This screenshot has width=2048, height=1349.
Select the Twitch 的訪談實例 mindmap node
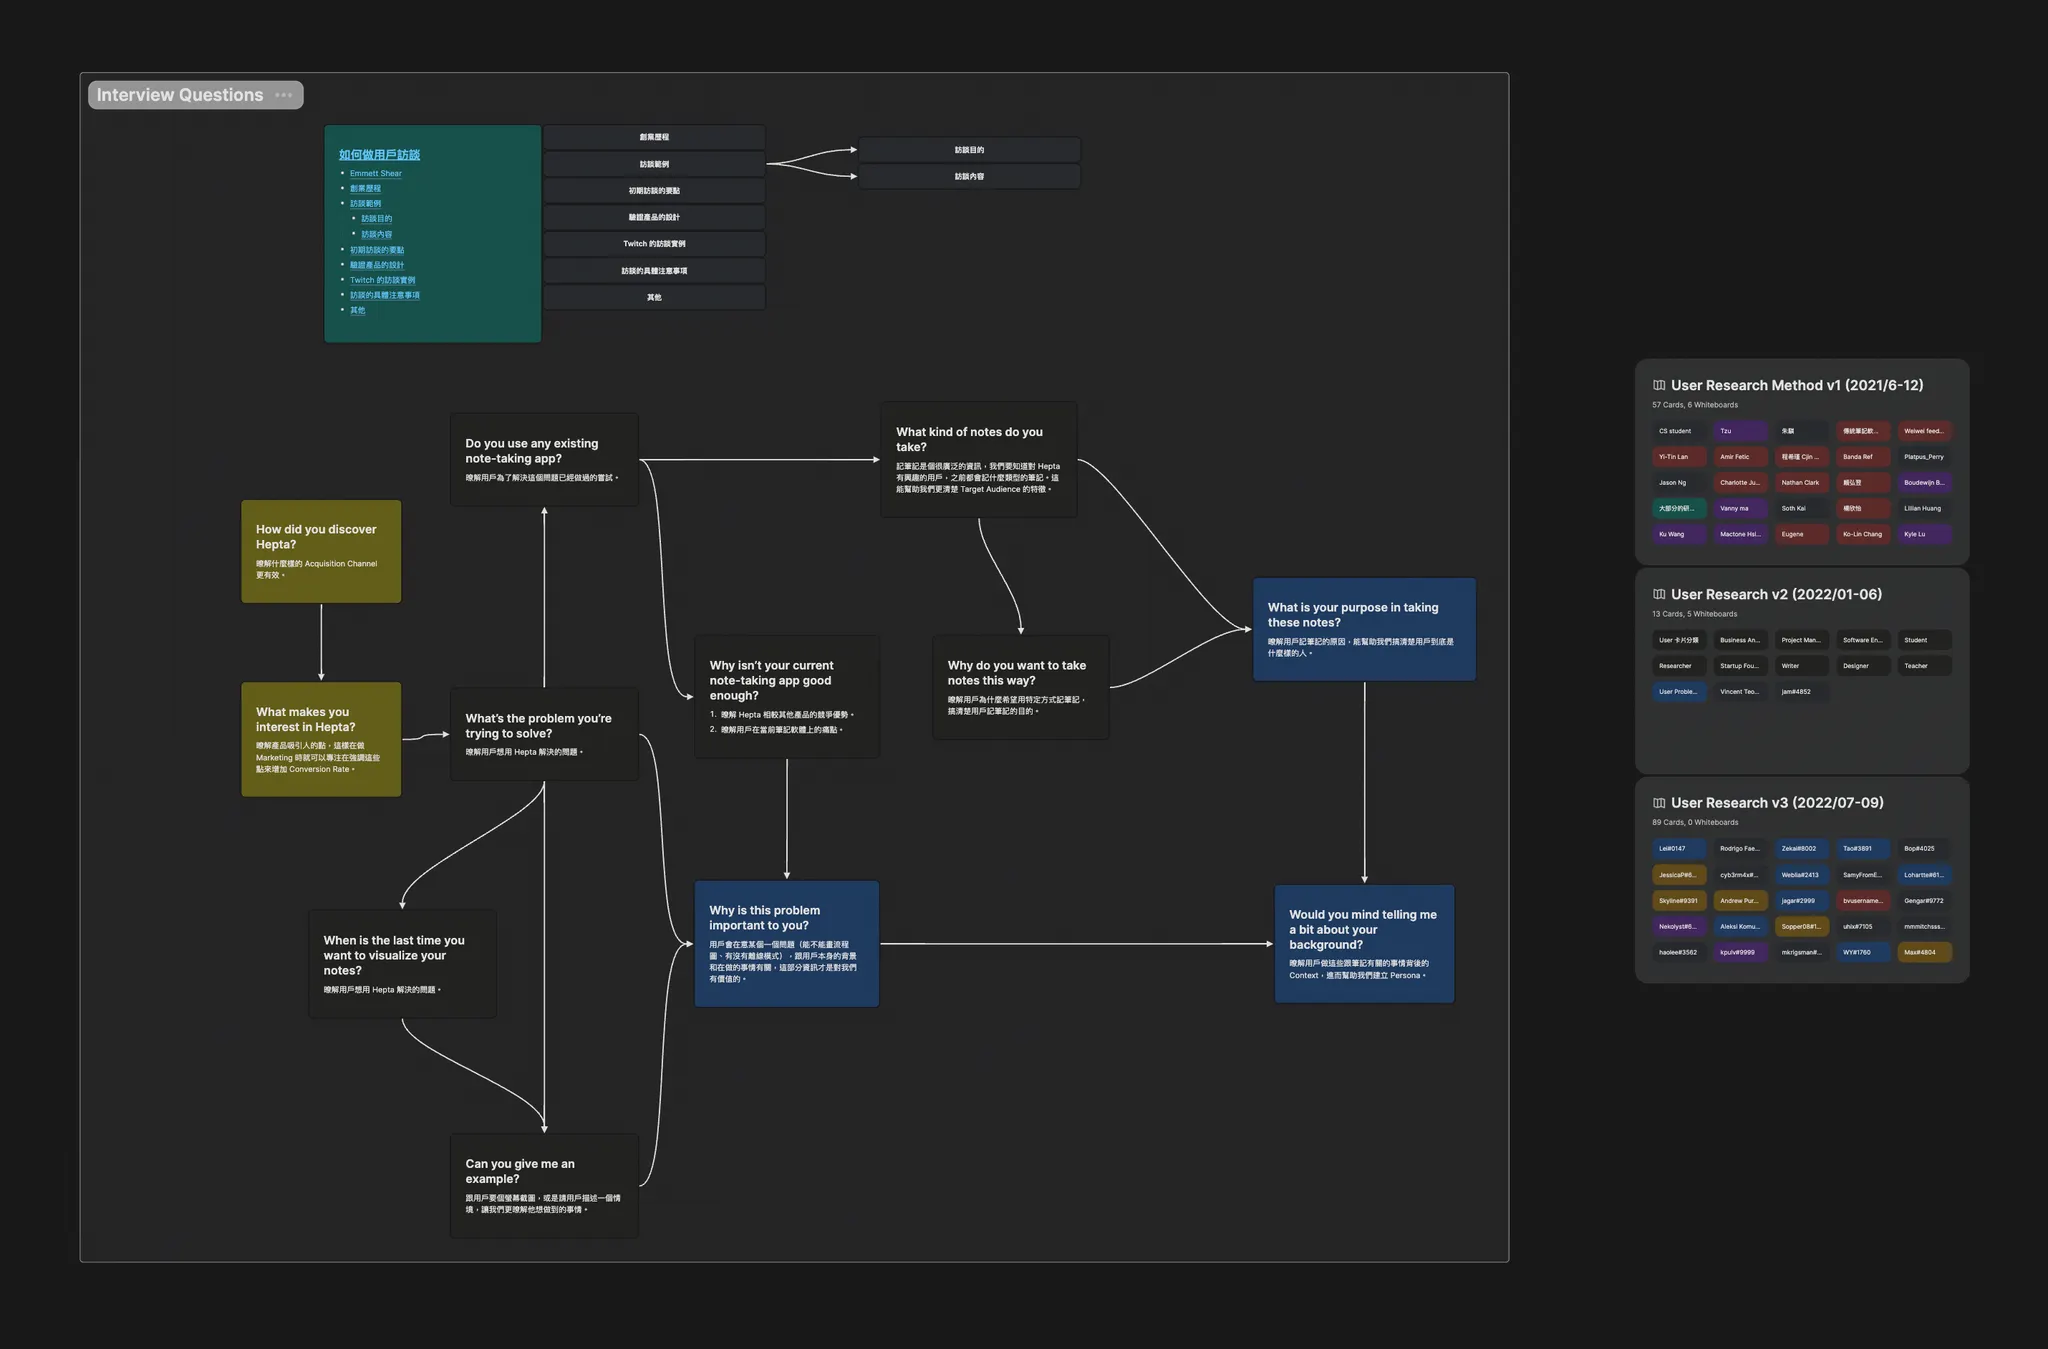point(654,244)
